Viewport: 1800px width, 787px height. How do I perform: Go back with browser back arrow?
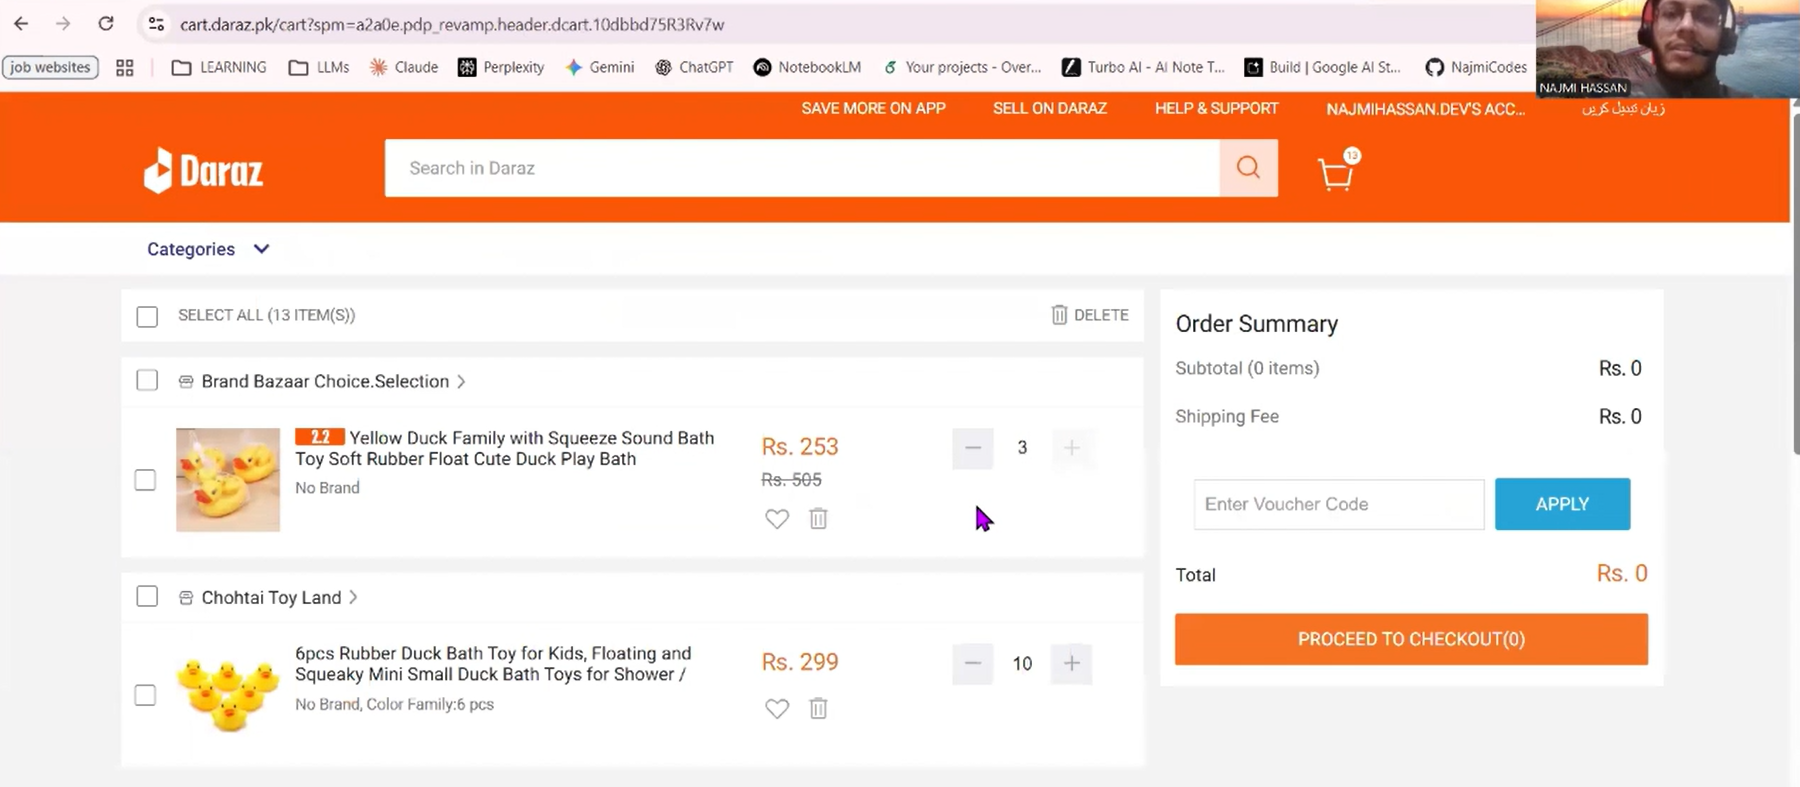[x=21, y=24]
